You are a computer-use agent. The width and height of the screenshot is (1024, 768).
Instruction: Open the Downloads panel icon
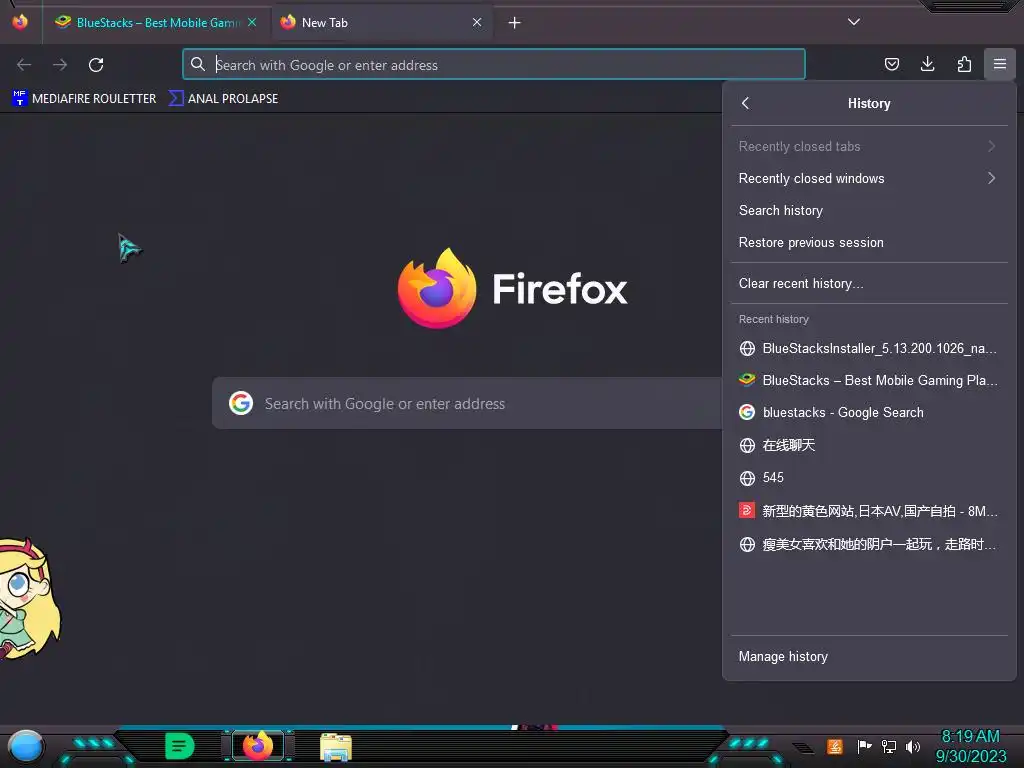point(927,64)
